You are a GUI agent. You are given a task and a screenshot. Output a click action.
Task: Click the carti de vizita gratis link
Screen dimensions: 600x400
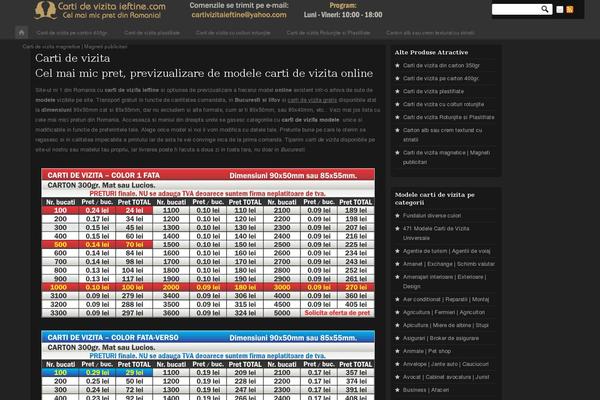point(312,100)
